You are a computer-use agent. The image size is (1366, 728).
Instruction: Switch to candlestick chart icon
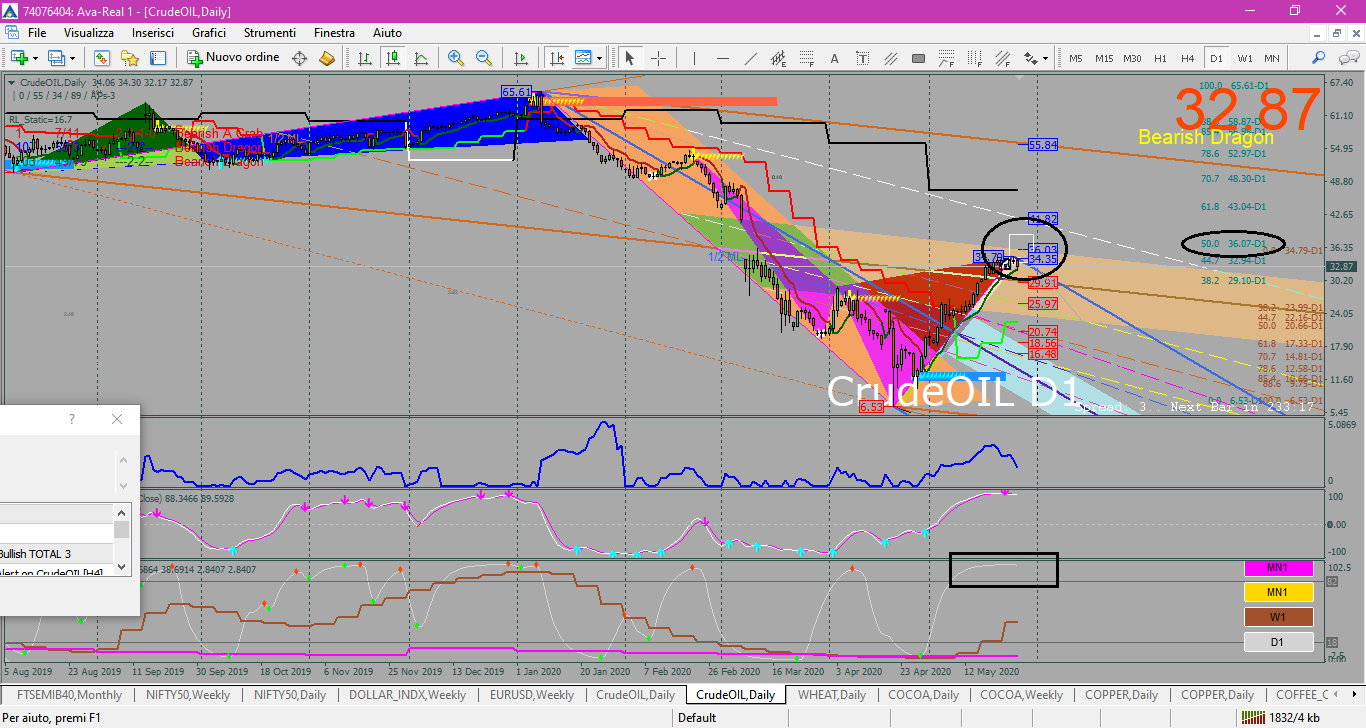coord(393,58)
